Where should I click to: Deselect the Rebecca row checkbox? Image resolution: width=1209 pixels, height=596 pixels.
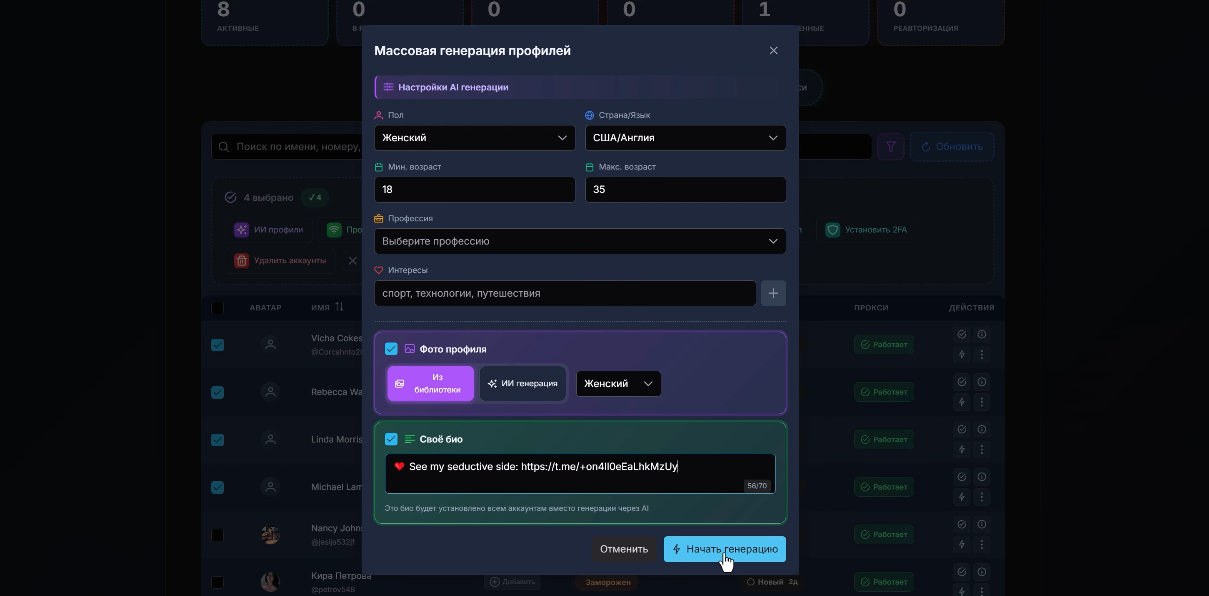coord(218,393)
